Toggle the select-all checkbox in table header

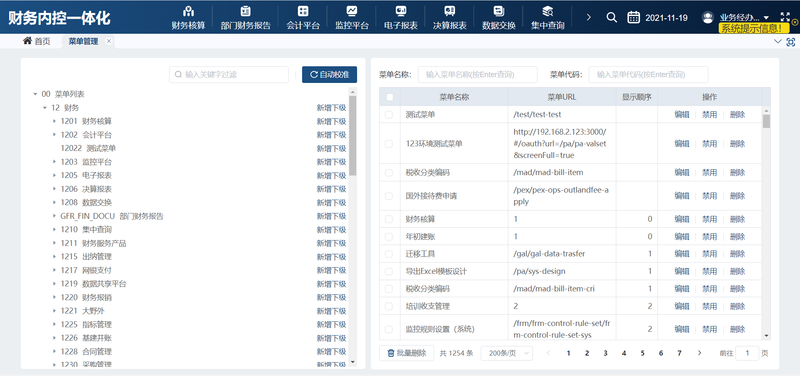(x=390, y=97)
